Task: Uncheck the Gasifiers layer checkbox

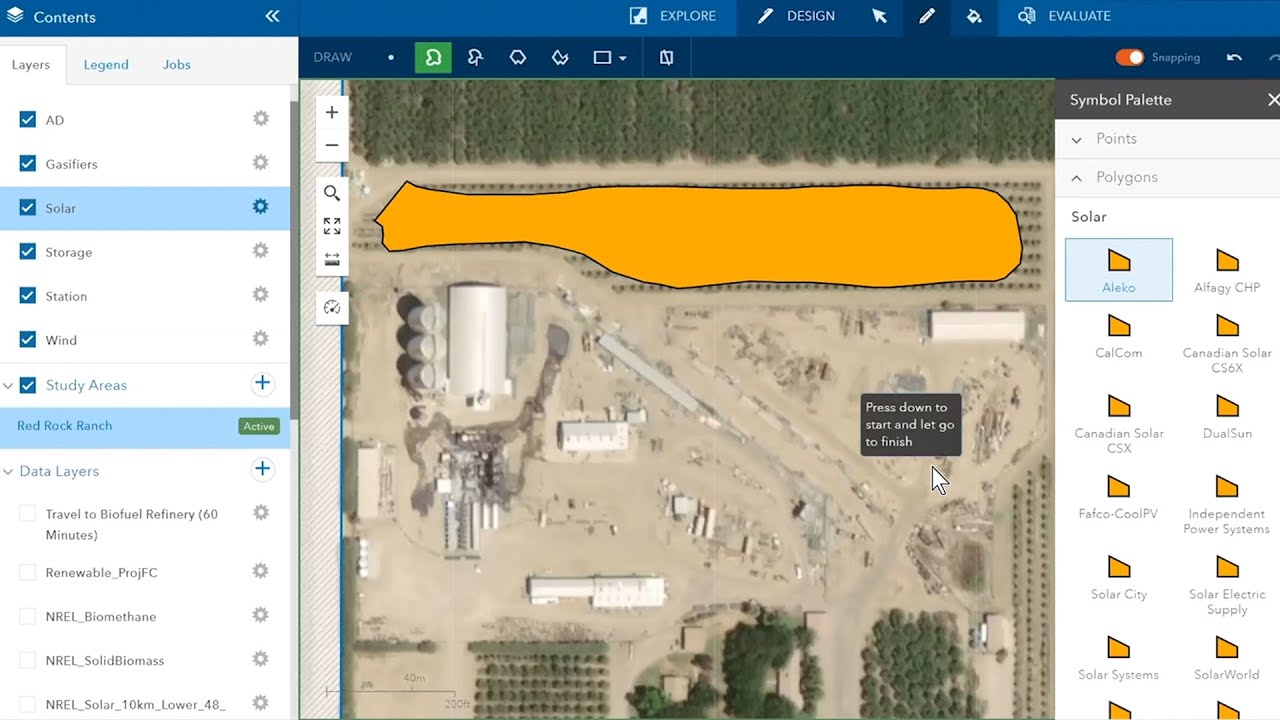Action: tap(28, 164)
